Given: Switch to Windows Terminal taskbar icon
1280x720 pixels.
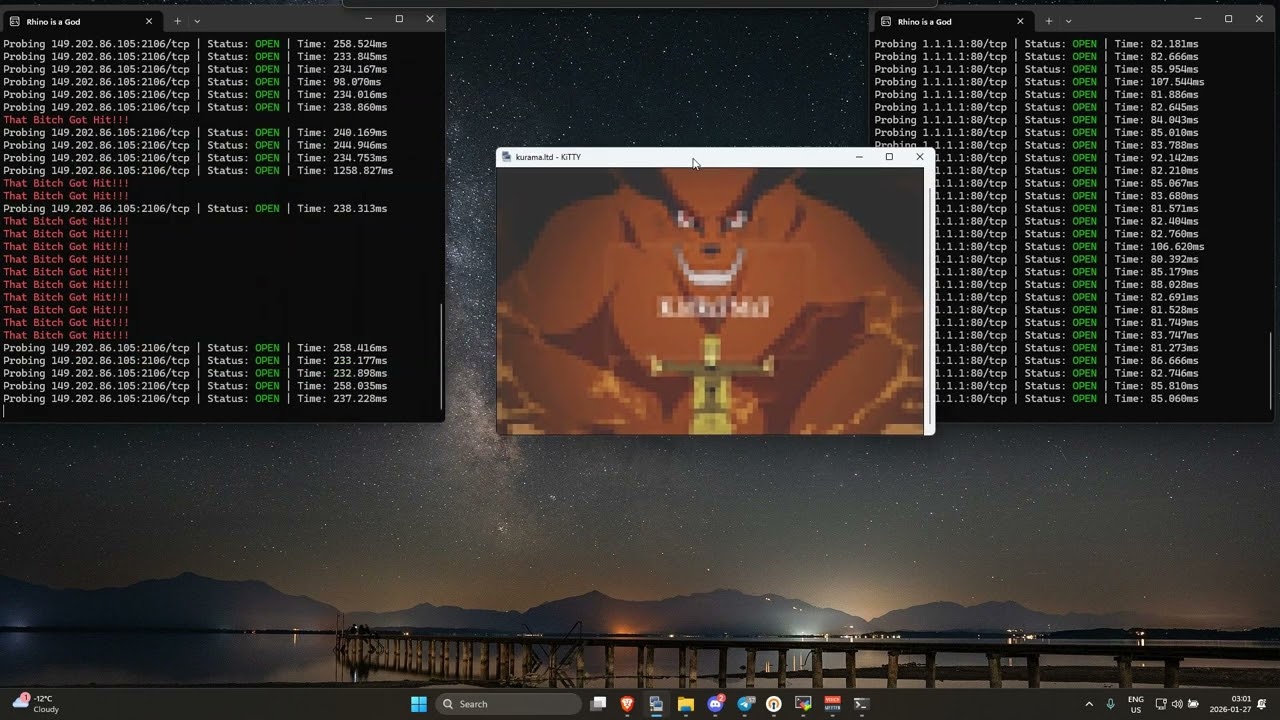Looking at the screenshot, I should (x=861, y=704).
